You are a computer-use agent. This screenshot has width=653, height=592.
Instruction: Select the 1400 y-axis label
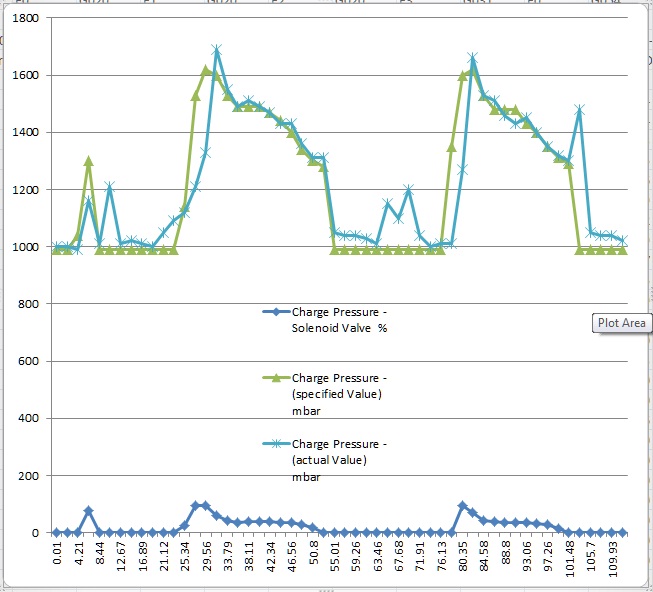click(22, 133)
